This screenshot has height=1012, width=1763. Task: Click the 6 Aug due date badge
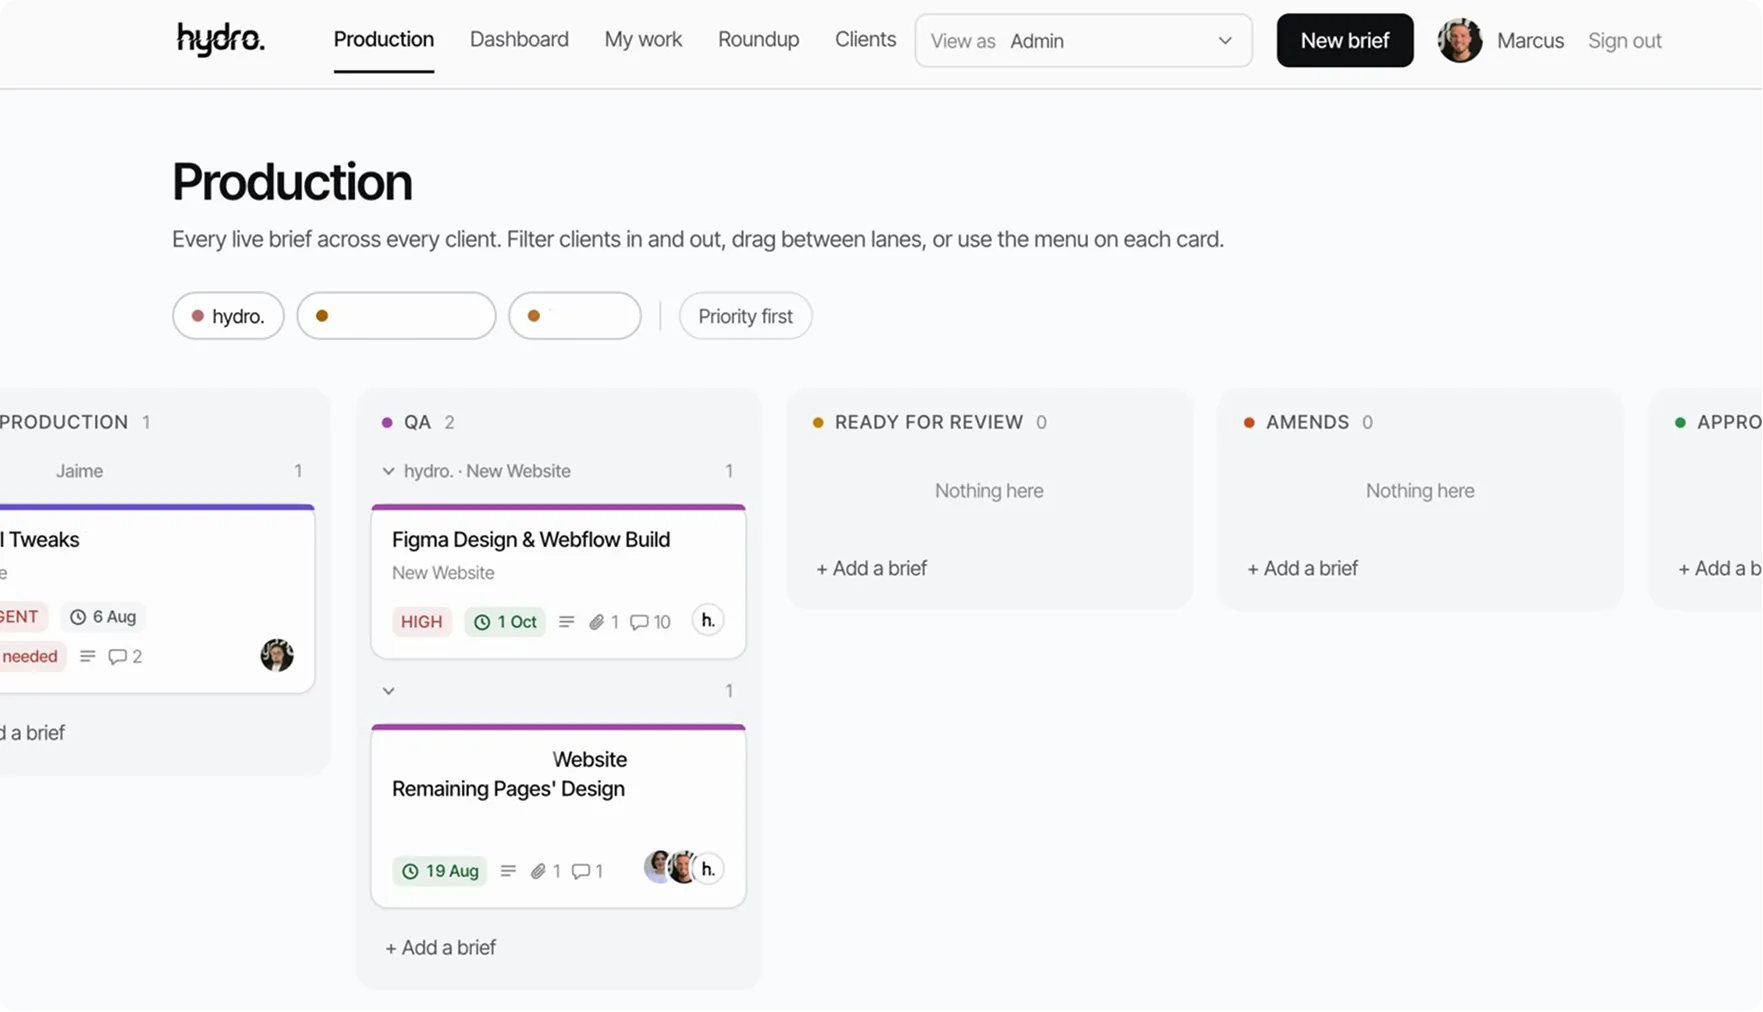[x=103, y=617]
